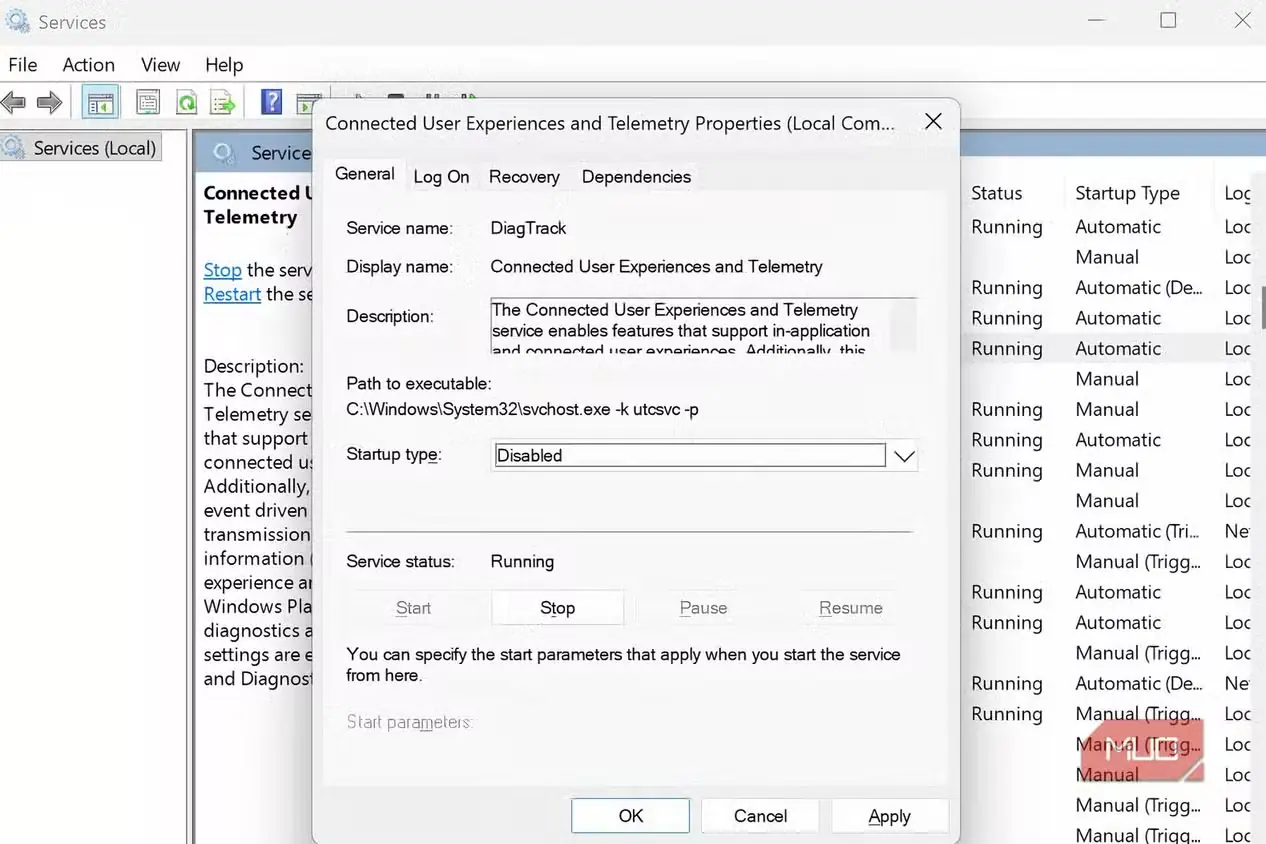Switch to the Dependencies tab
The height and width of the screenshot is (844, 1266).
point(636,177)
